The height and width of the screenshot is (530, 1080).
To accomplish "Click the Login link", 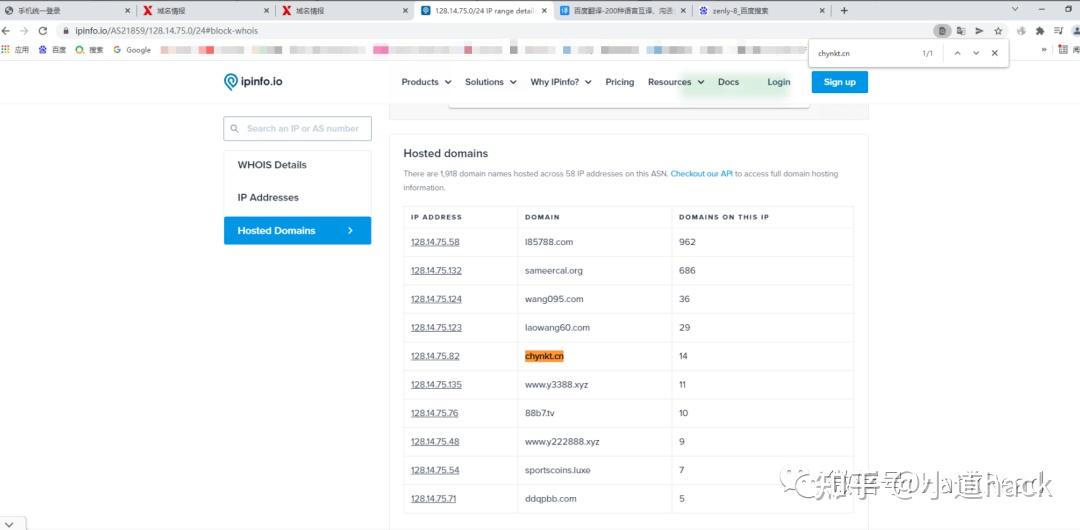I will tap(778, 82).
